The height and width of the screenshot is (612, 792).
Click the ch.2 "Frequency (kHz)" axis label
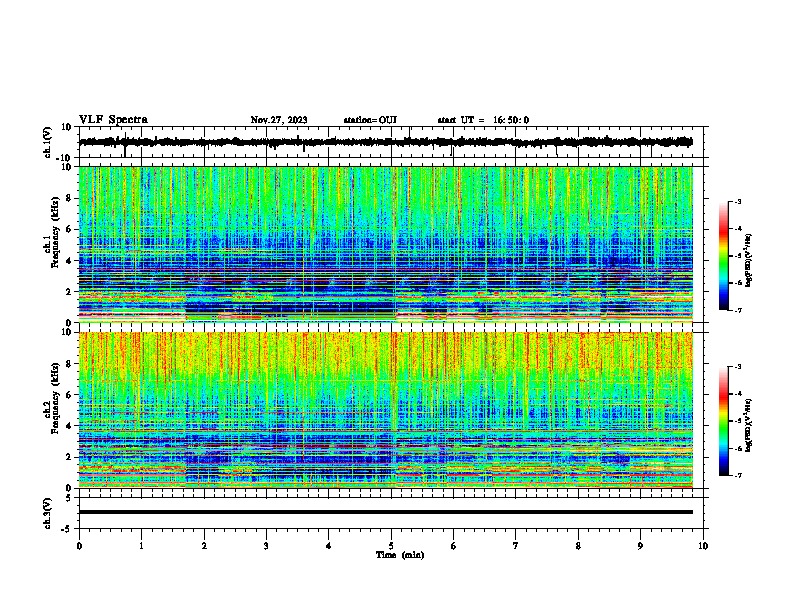55,398
